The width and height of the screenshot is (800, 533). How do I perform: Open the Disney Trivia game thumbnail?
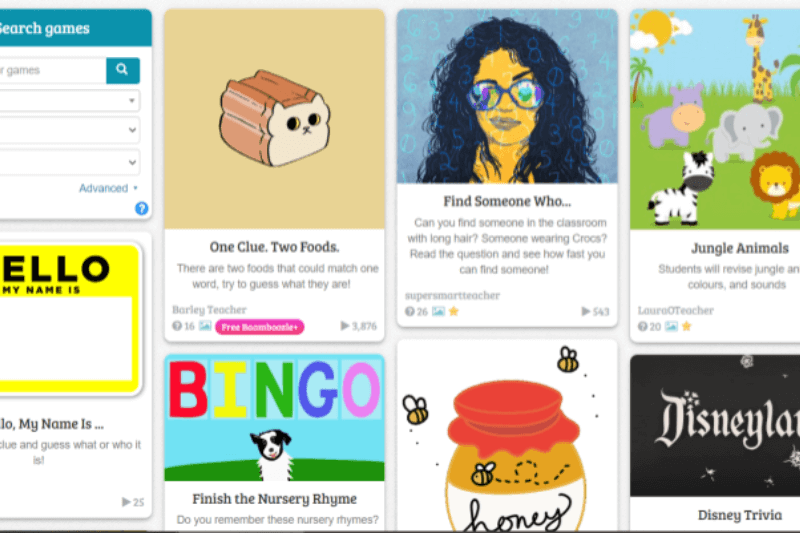[x=715, y=426]
